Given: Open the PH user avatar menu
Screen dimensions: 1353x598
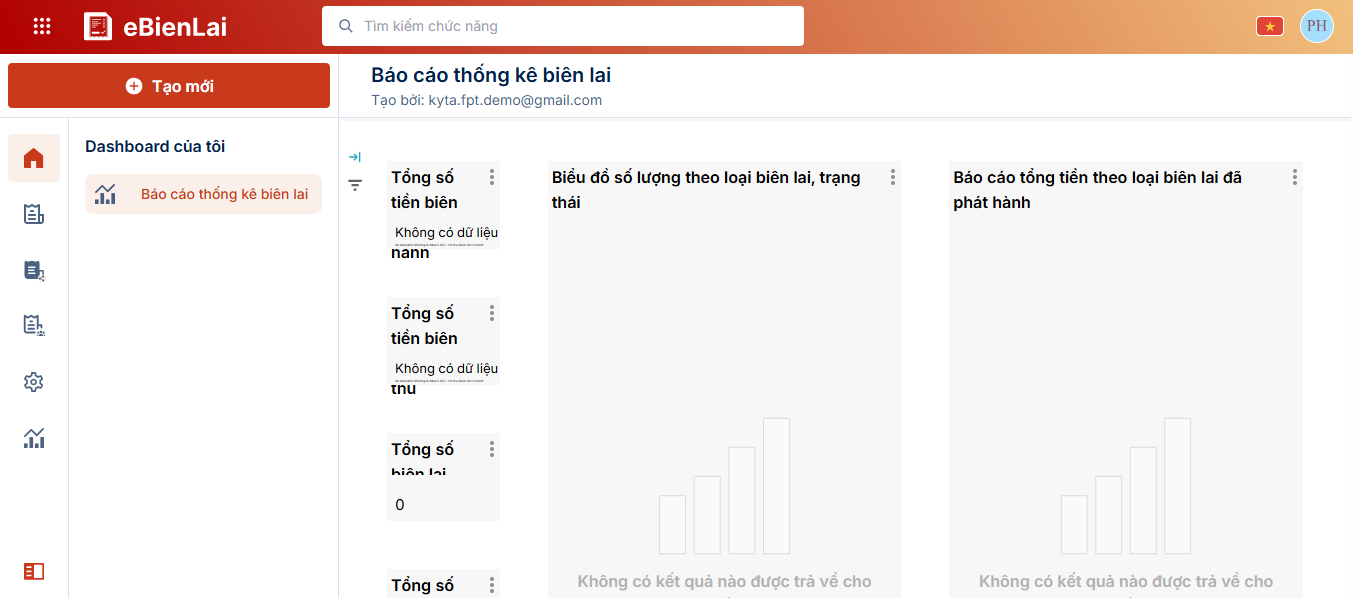Looking at the screenshot, I should point(1316,26).
